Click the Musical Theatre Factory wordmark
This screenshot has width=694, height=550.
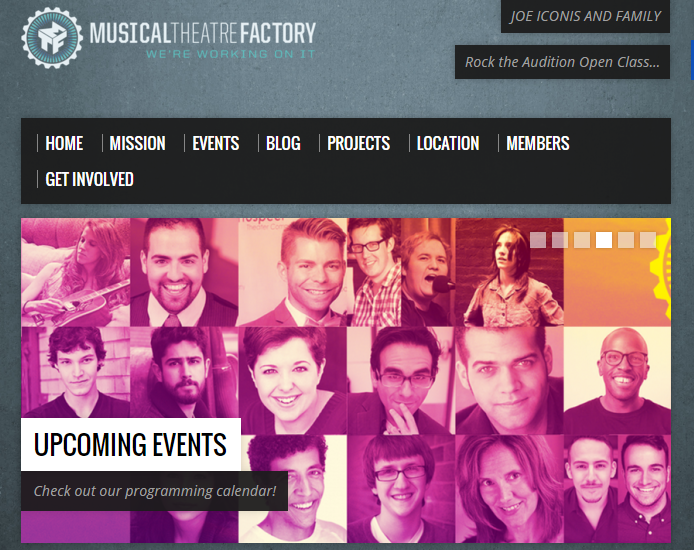point(203,33)
